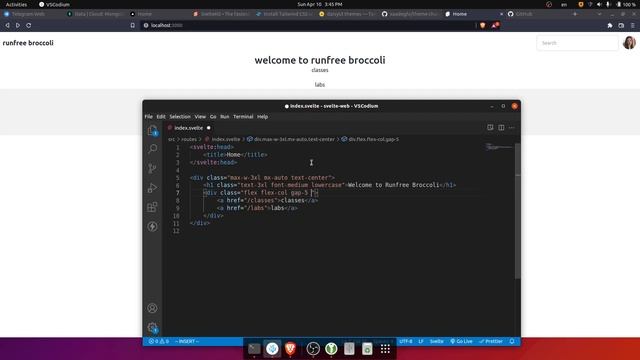Image resolution: width=640 pixels, height=360 pixels.
Task: Open the Trash from the dock
Action: [x=367, y=349]
